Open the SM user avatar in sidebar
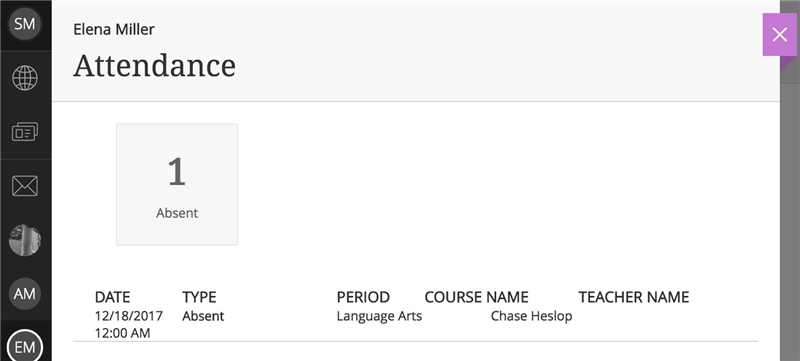The image size is (800, 361). pyautogui.click(x=24, y=23)
